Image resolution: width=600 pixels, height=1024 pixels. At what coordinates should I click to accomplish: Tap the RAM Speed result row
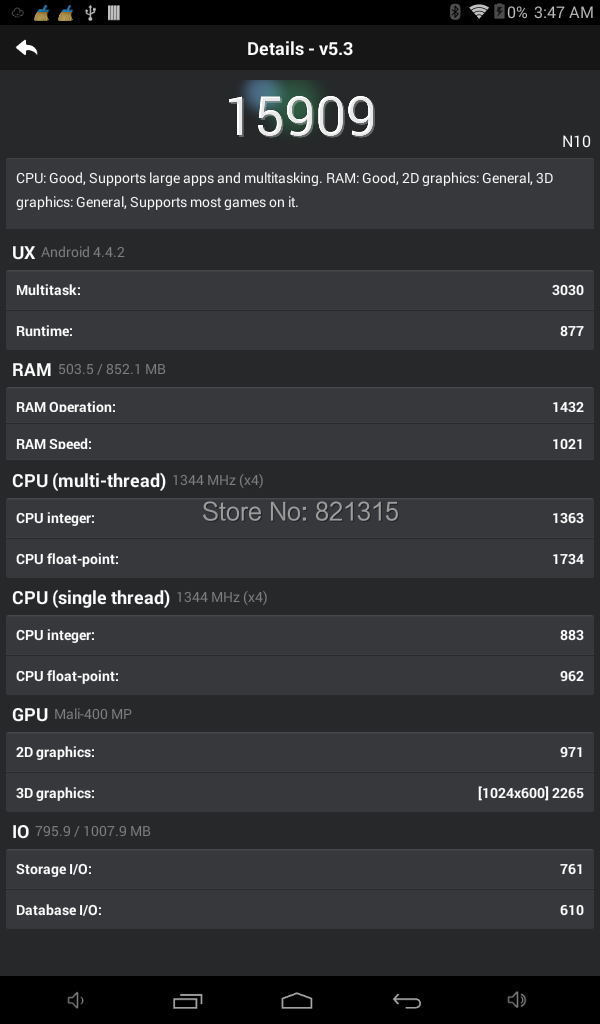(300, 443)
